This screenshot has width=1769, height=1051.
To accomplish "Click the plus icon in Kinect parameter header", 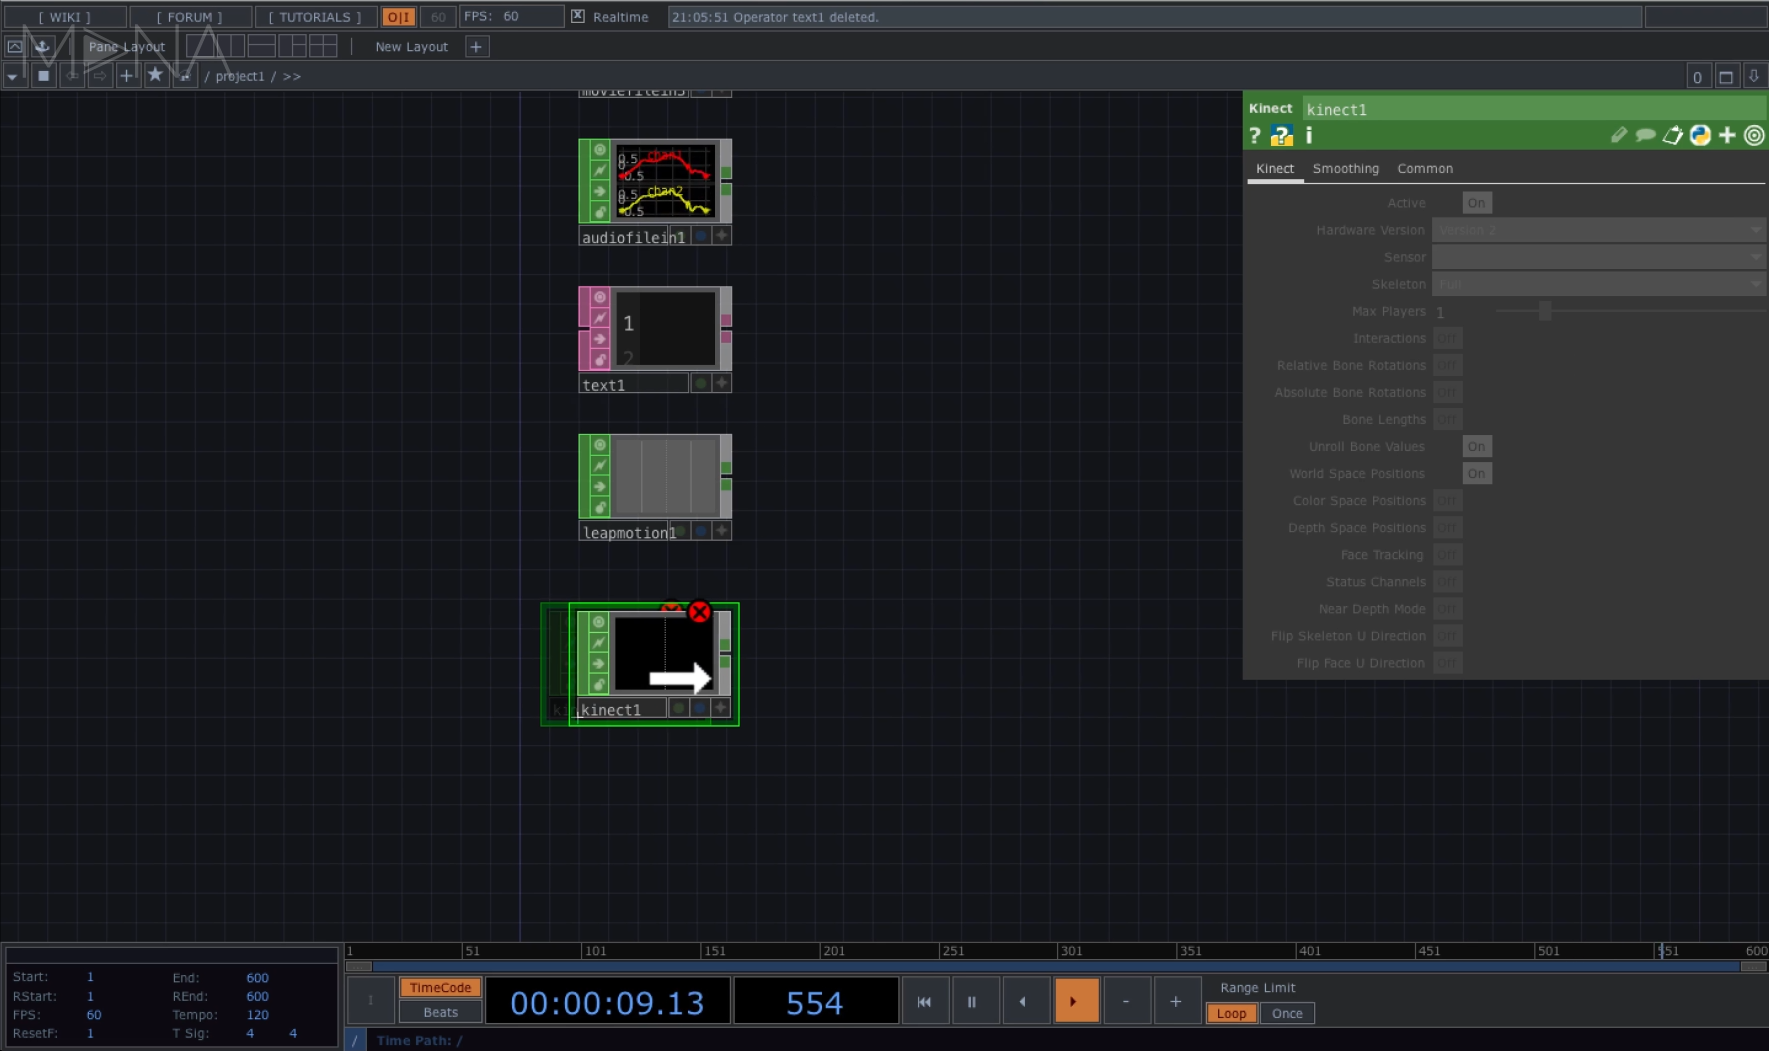I will (x=1727, y=135).
